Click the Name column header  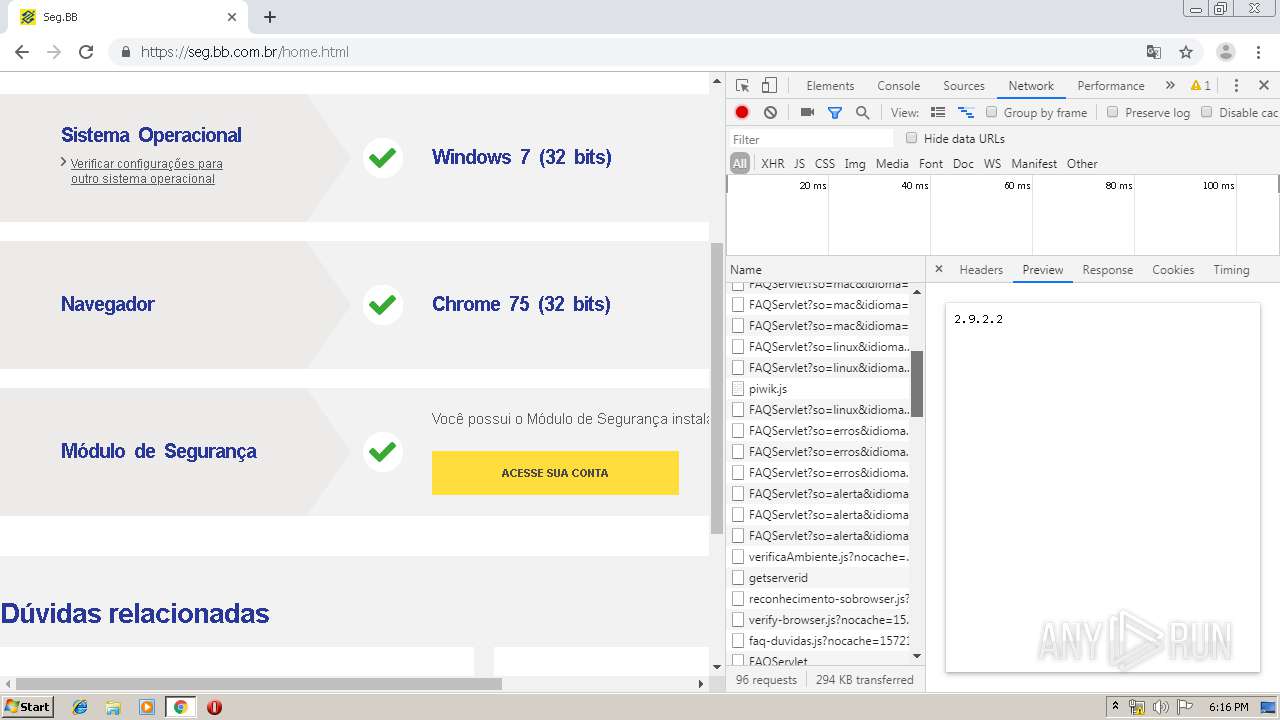(x=826, y=270)
